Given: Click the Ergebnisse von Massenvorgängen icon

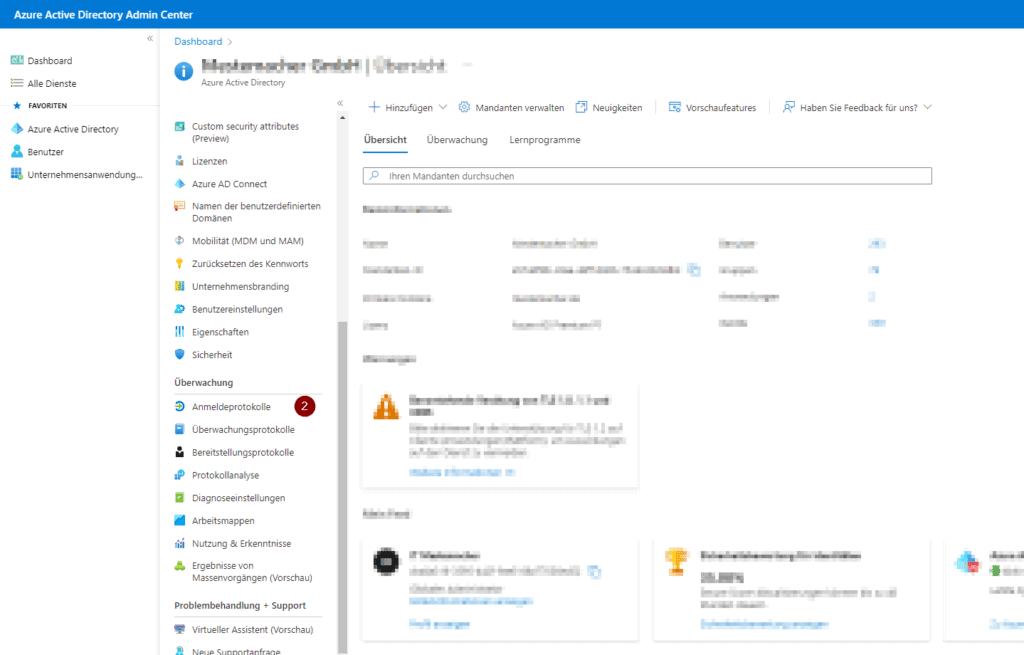Looking at the screenshot, I should pyautogui.click(x=180, y=566).
